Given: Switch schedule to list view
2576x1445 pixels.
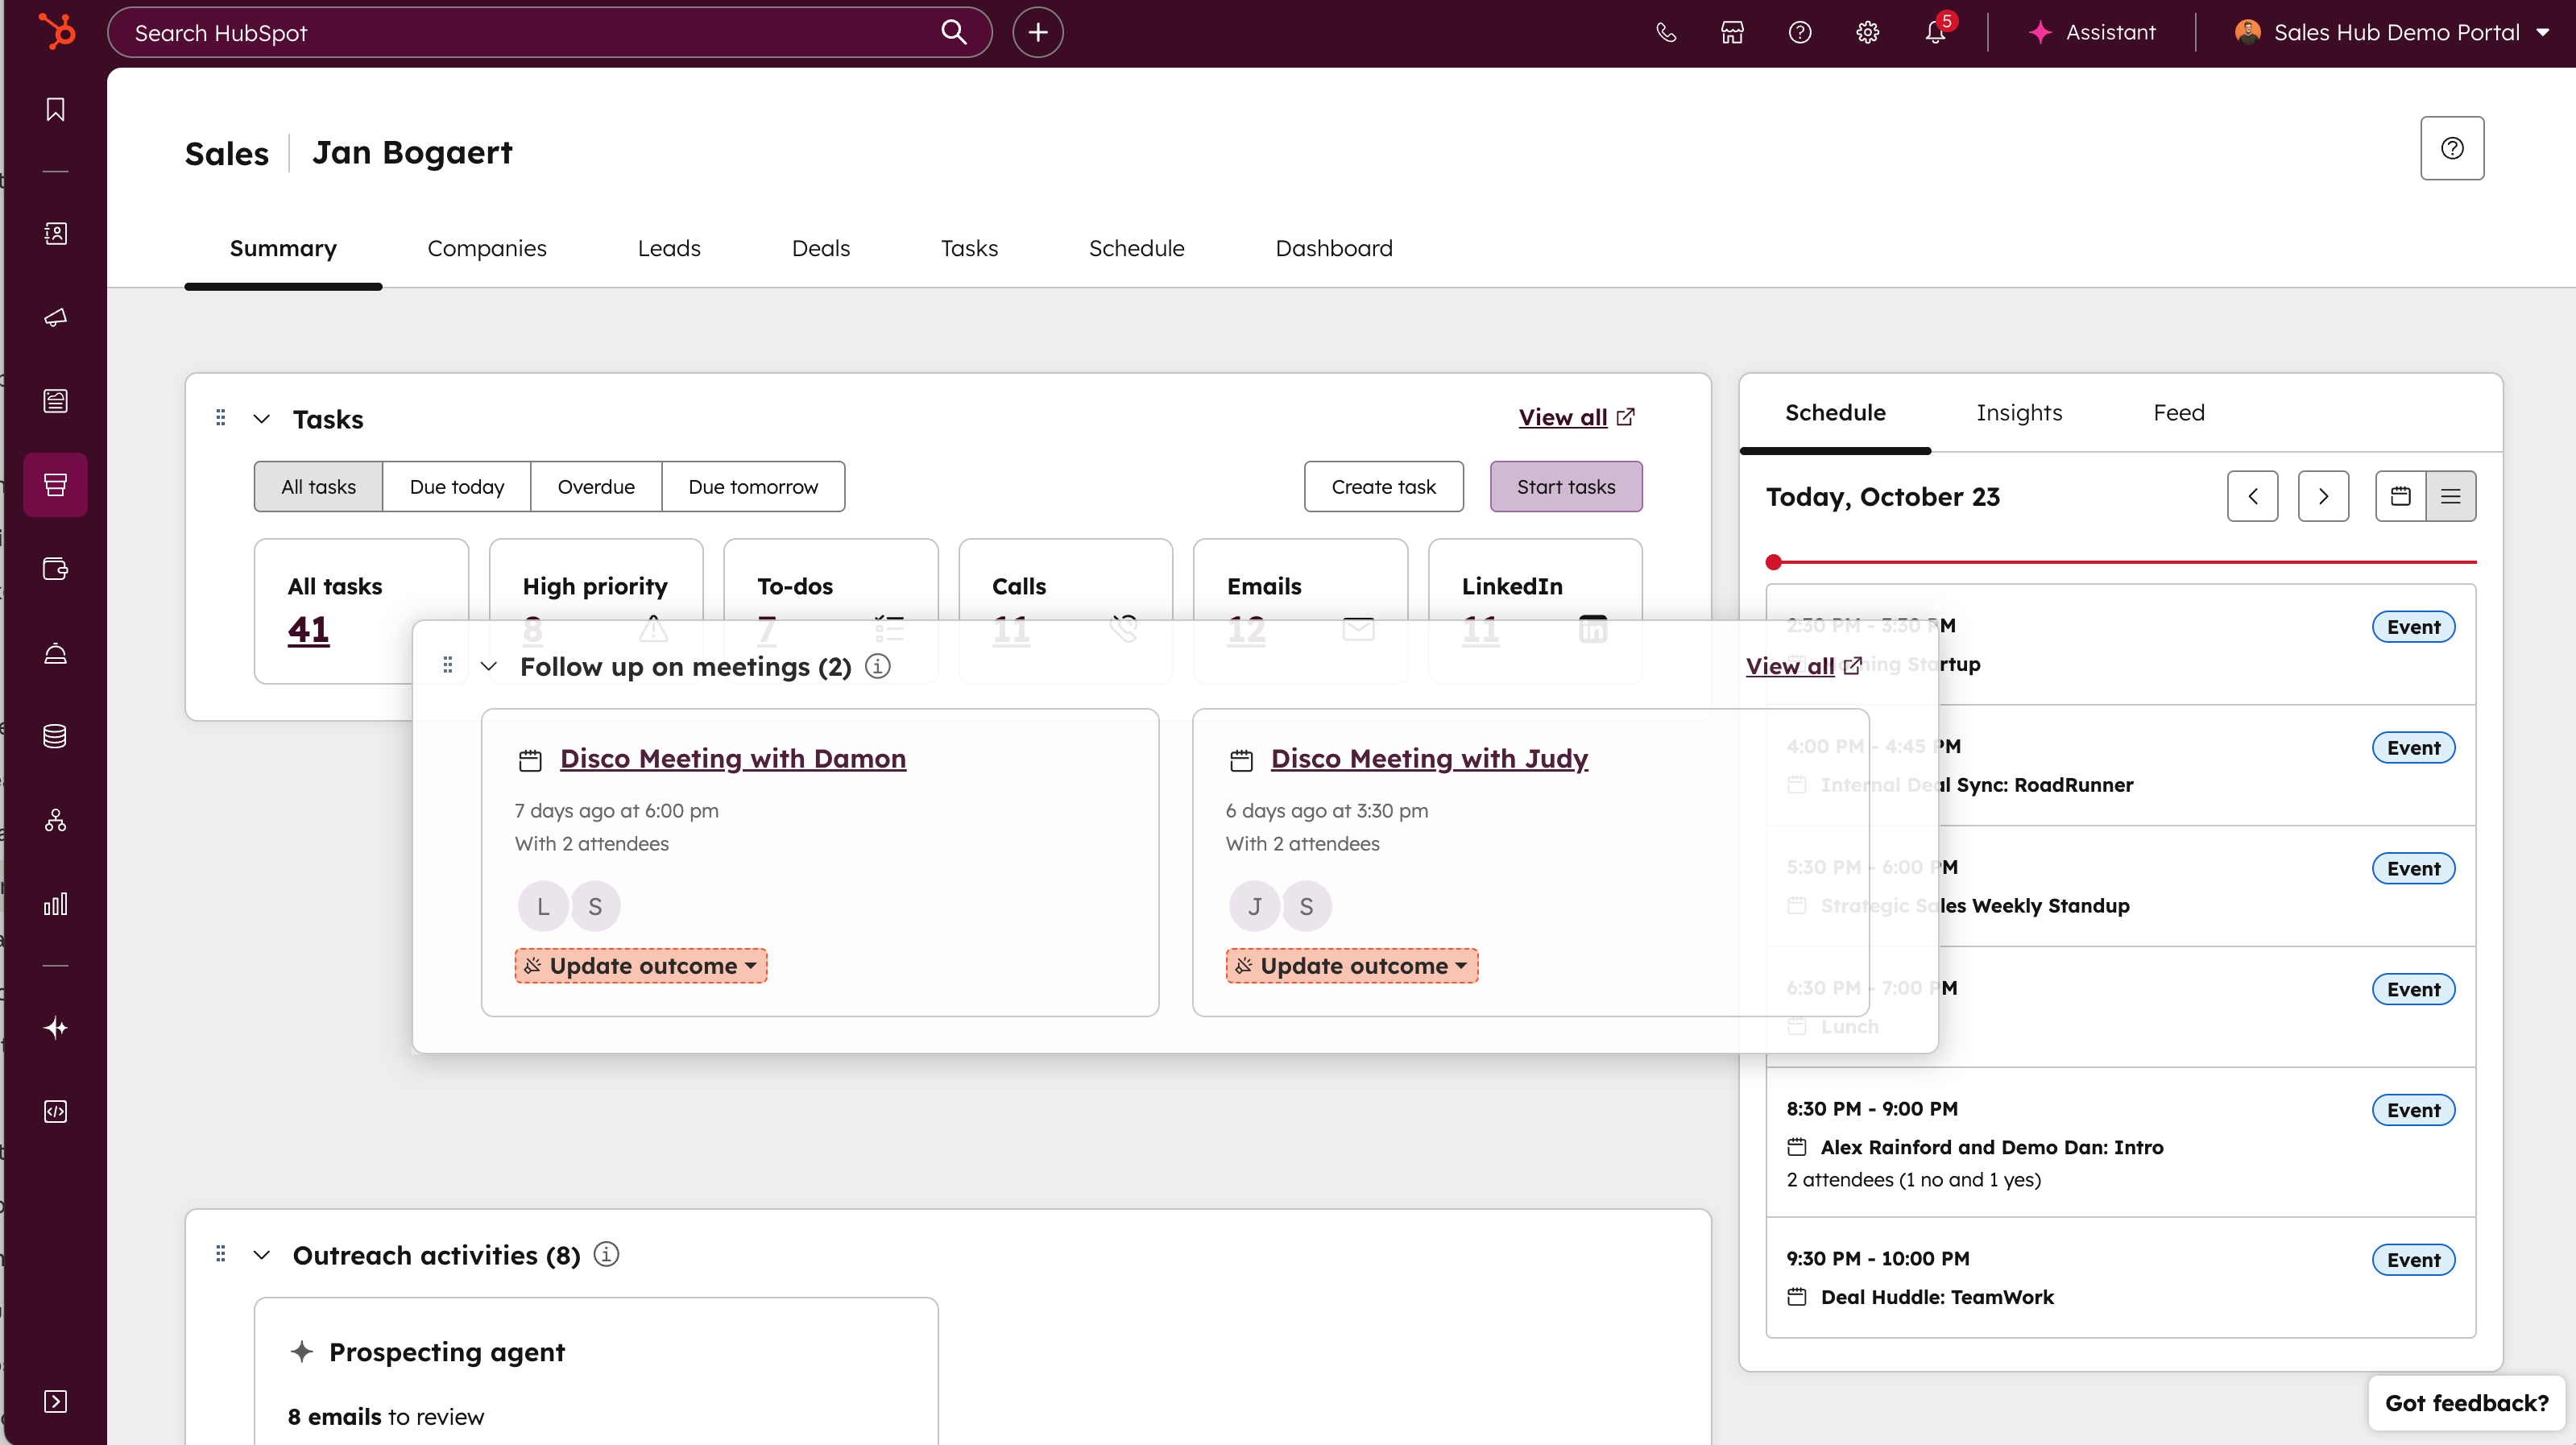Looking at the screenshot, I should point(2450,496).
